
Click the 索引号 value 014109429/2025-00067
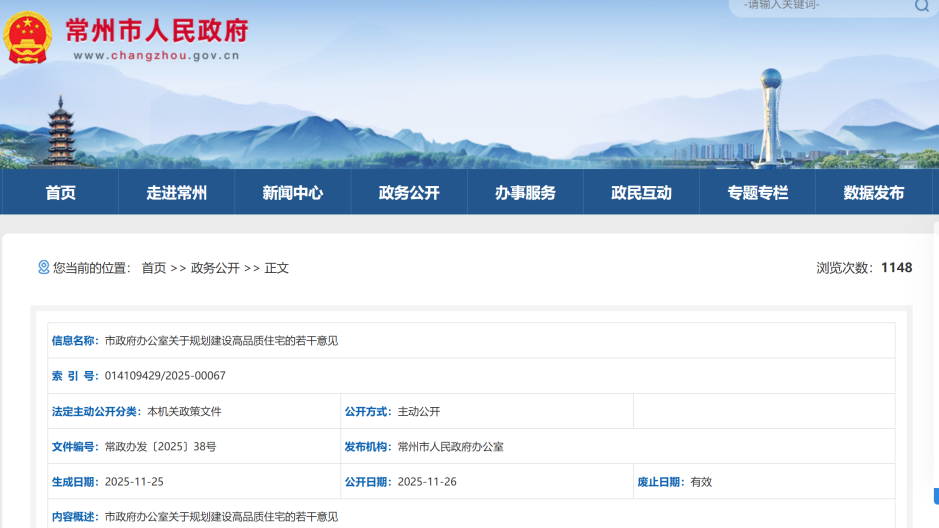pos(165,376)
